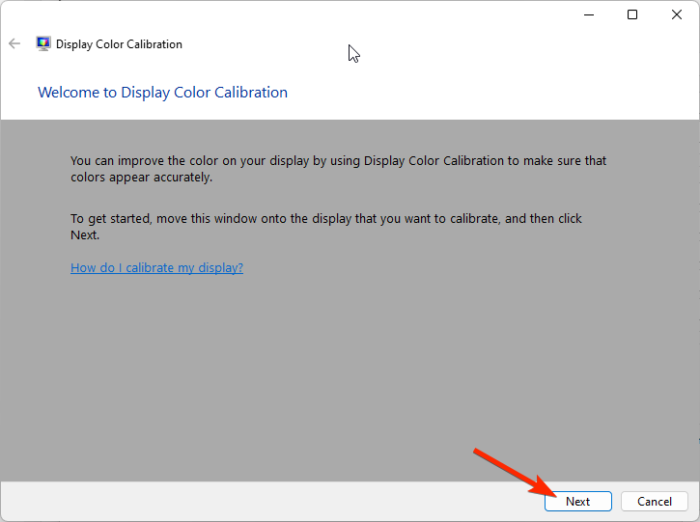
Task: Open the "How do I calibrate my display?" link
Action: tap(157, 268)
